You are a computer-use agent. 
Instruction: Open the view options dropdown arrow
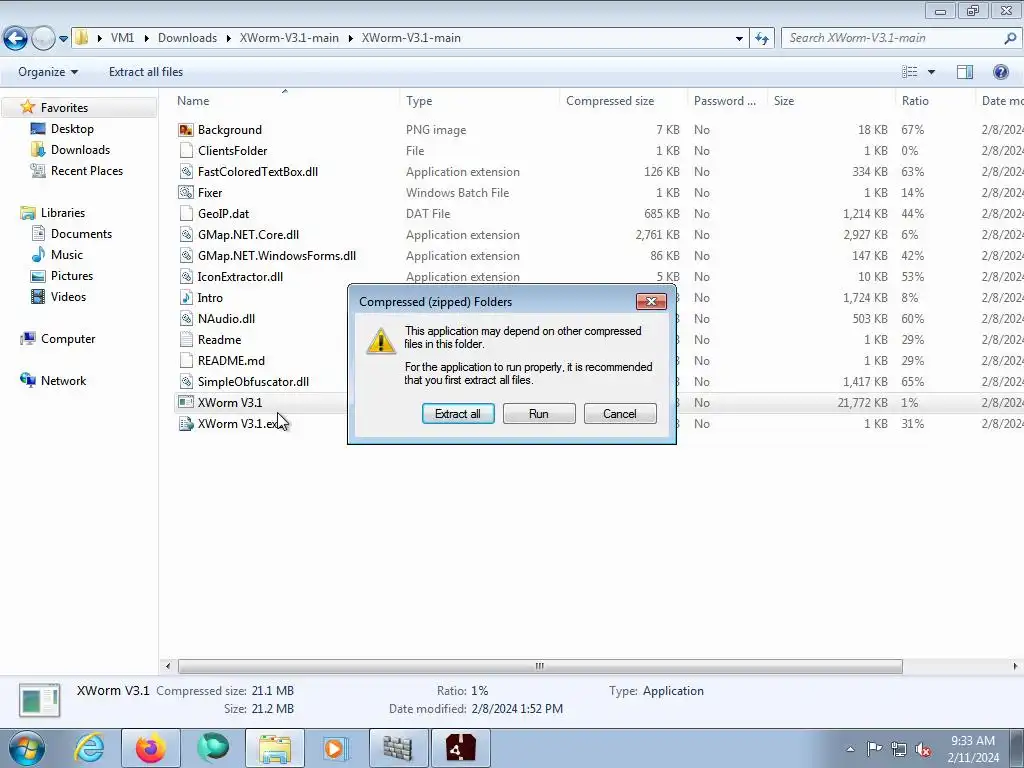pos(931,72)
